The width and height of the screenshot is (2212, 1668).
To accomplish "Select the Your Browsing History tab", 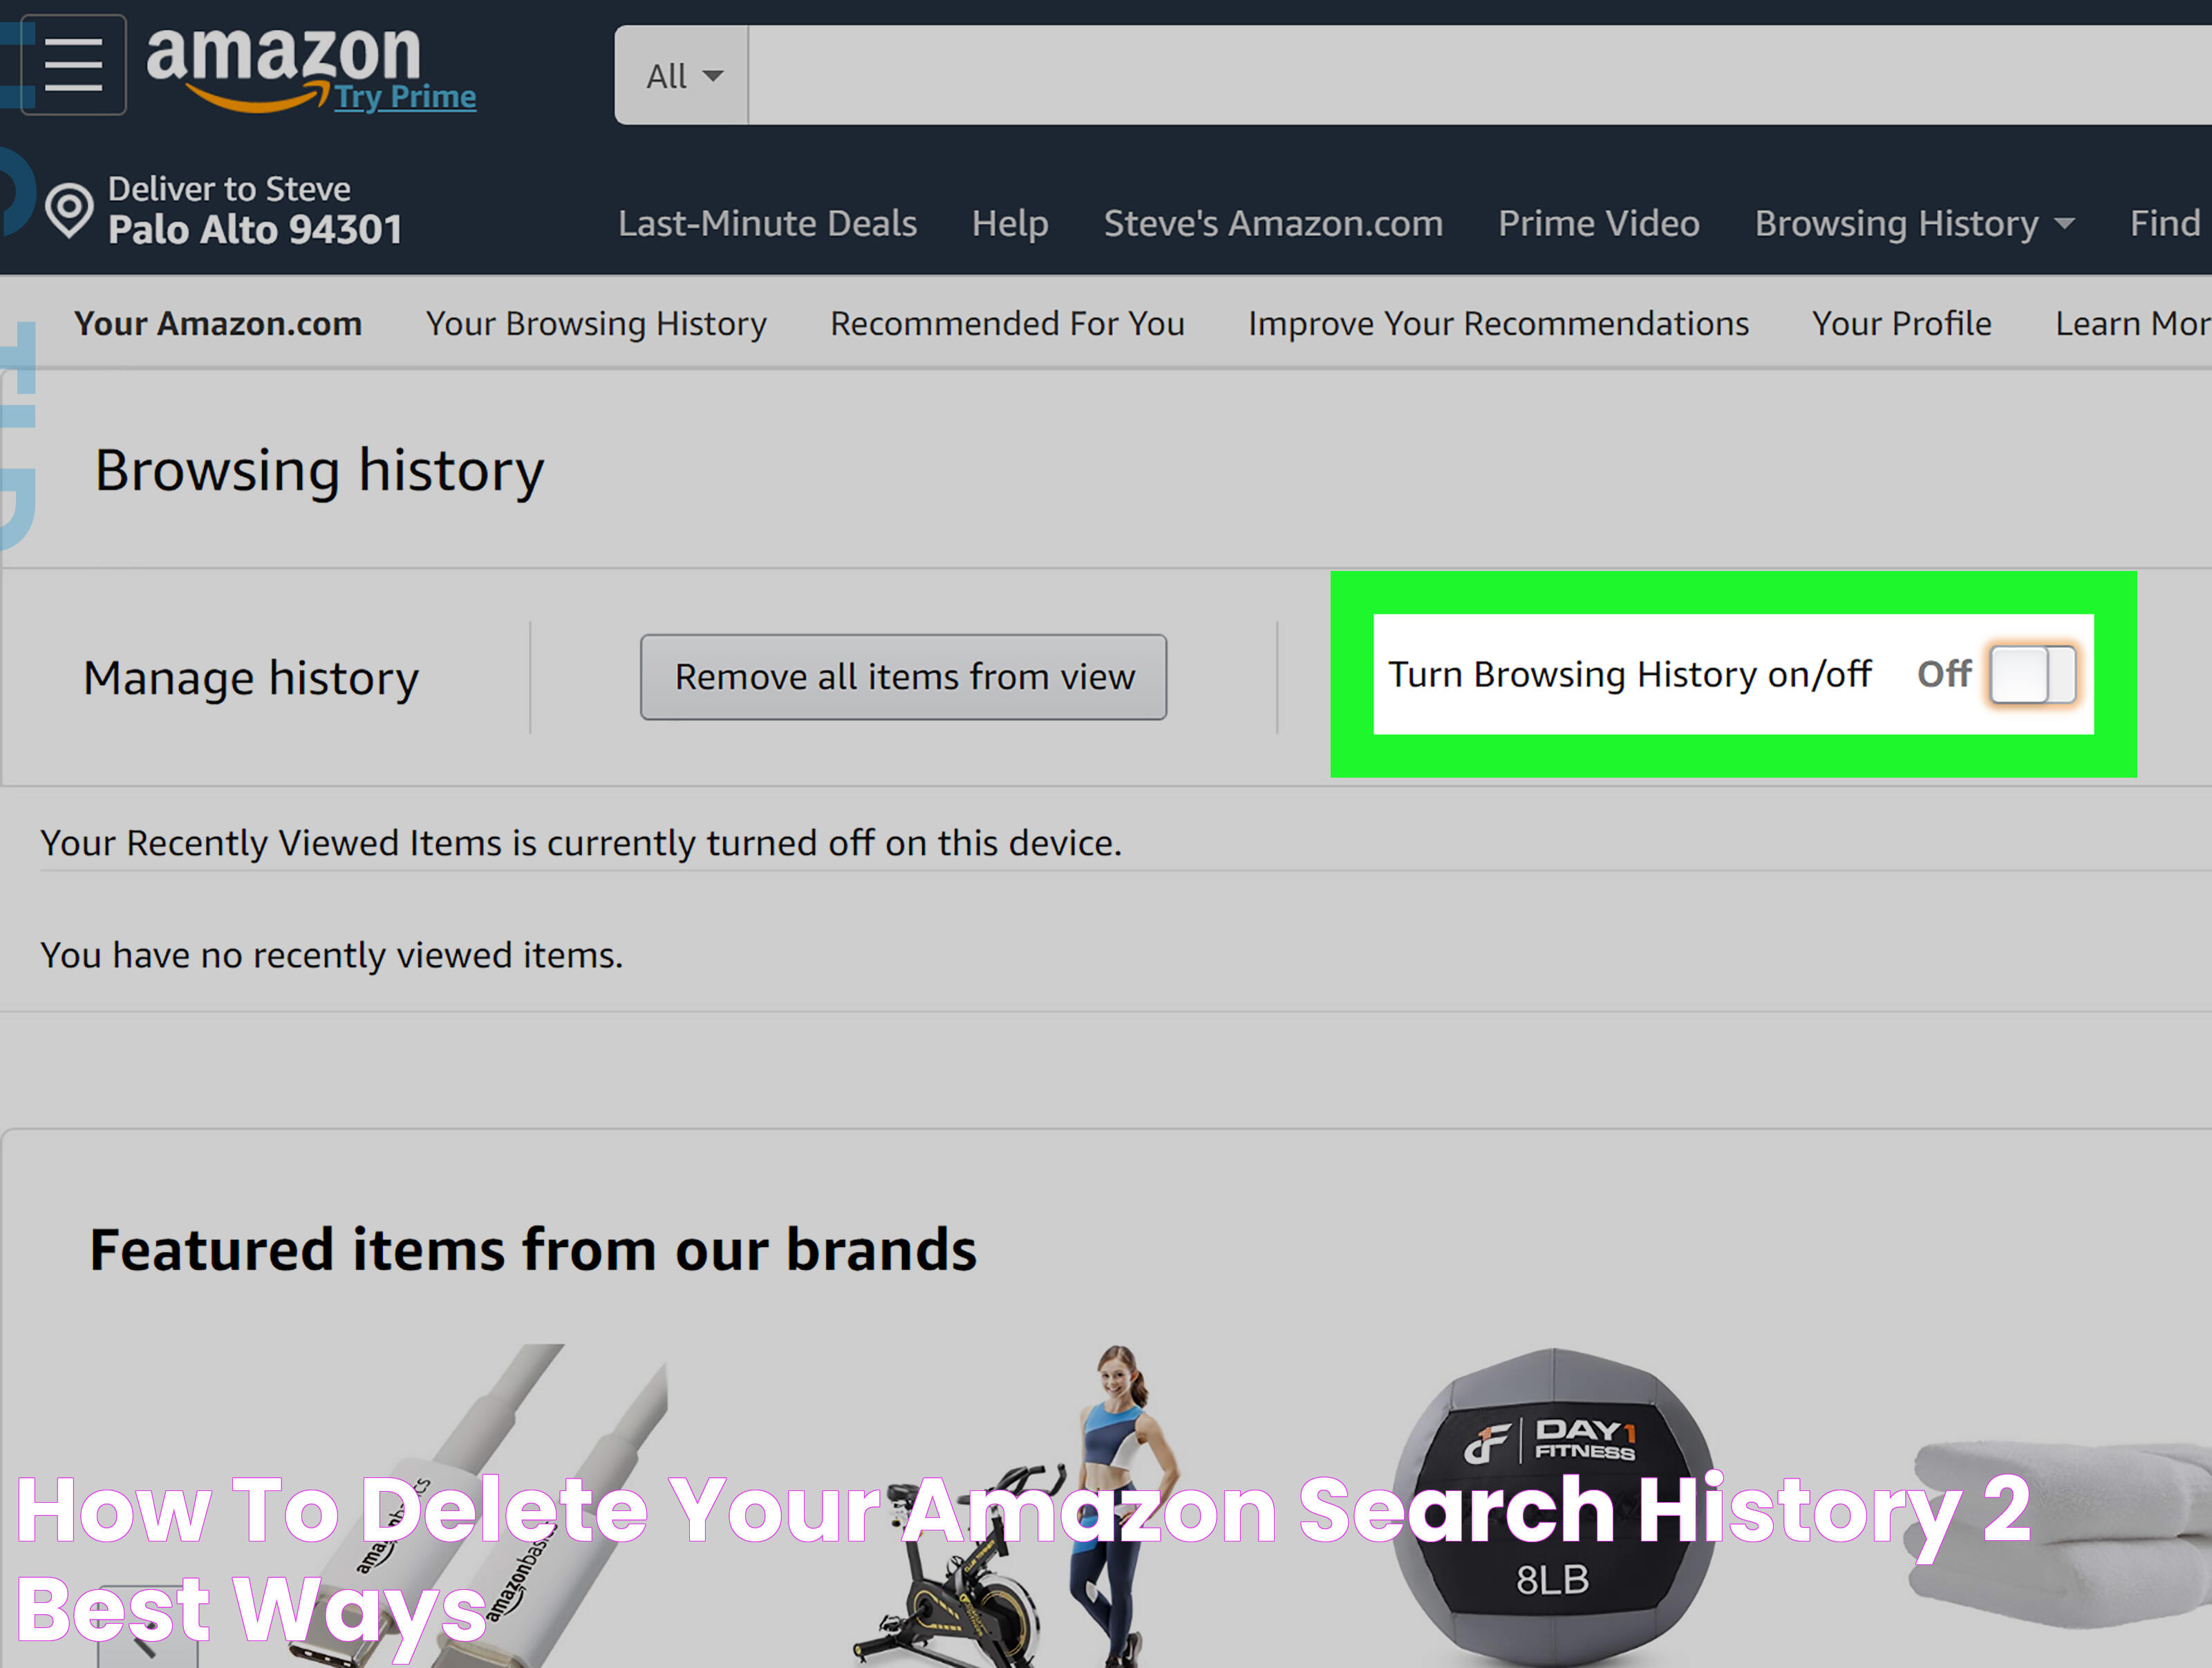I will (x=595, y=321).
